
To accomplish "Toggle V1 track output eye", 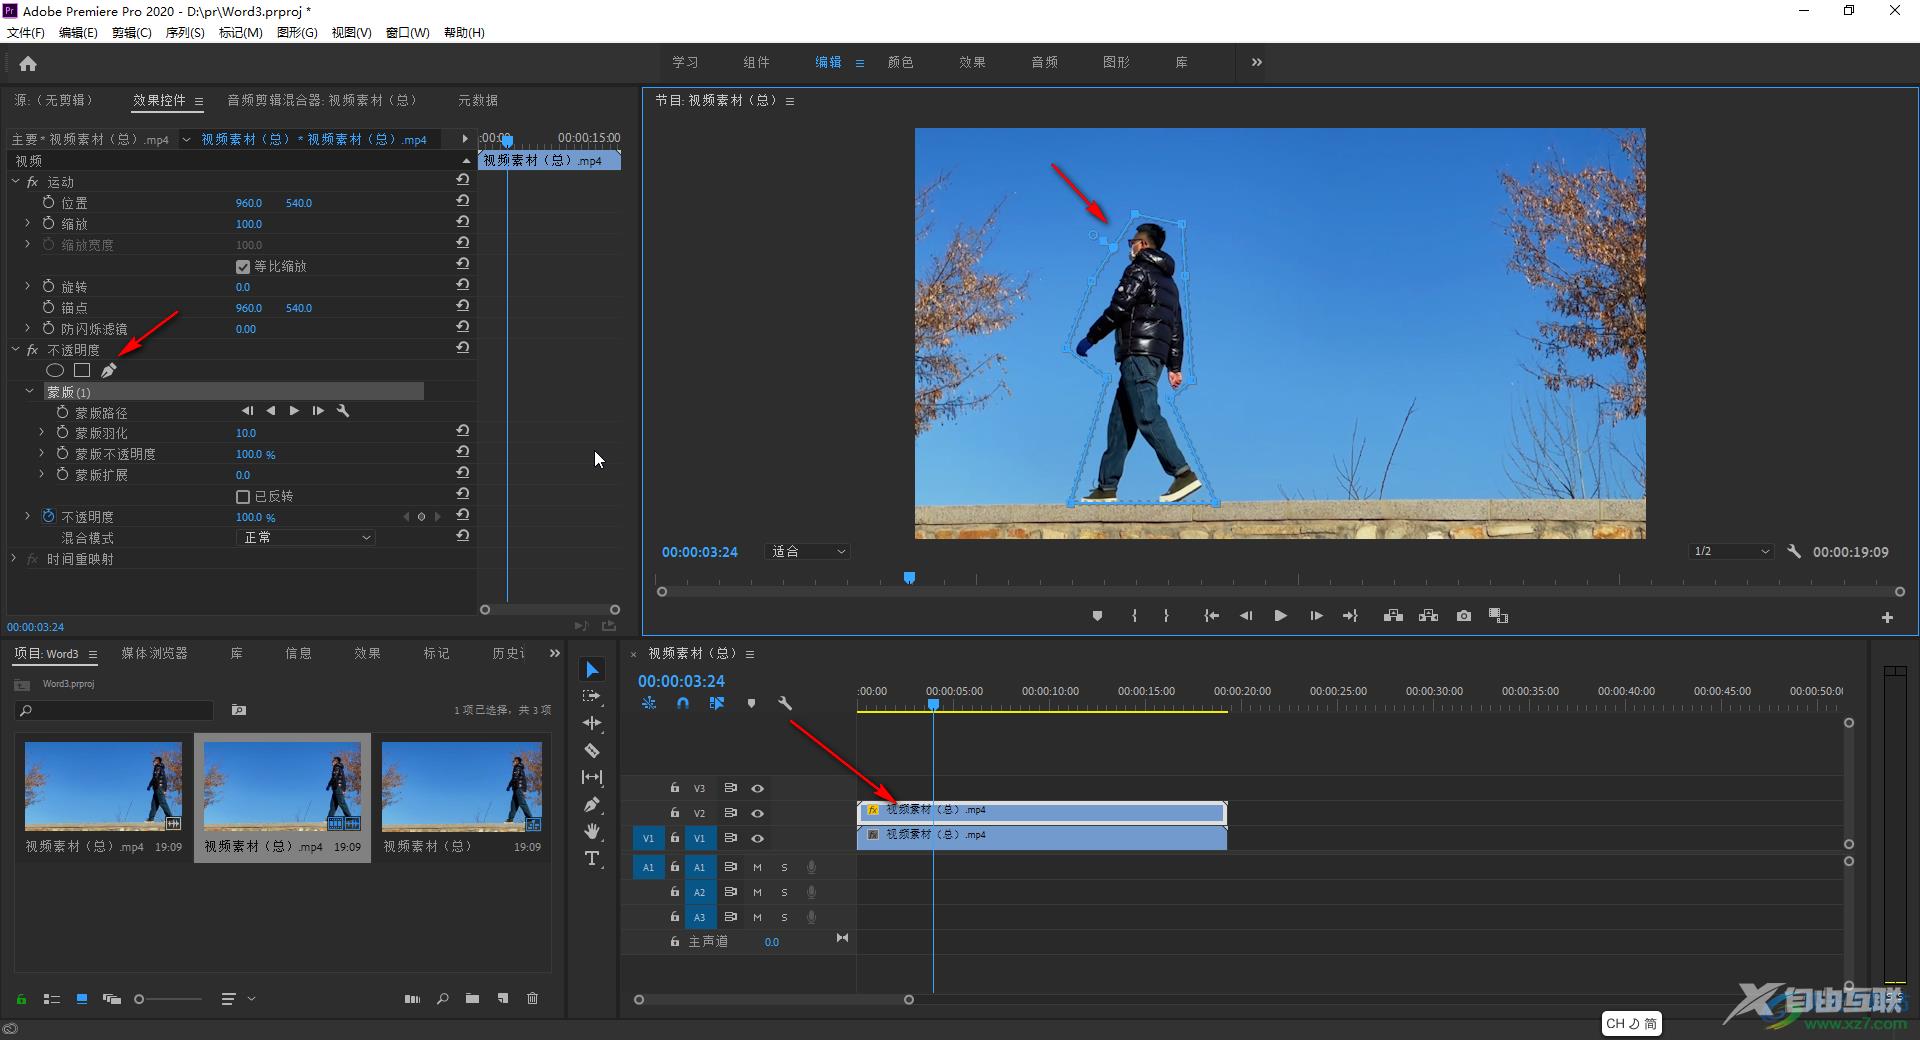I will [758, 838].
